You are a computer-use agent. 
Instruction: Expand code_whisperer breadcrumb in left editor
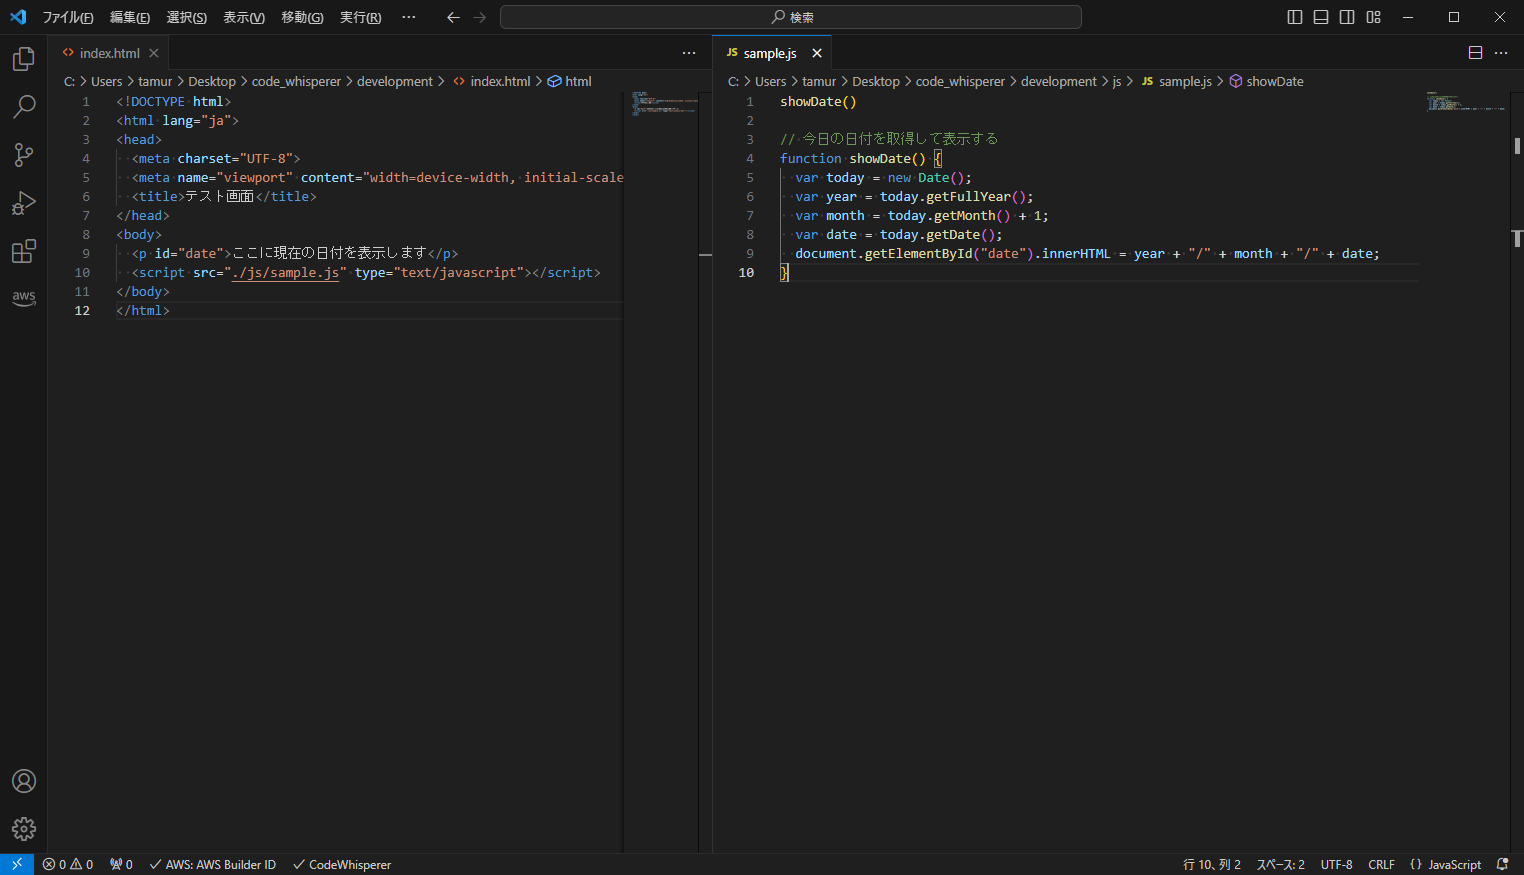(x=296, y=81)
